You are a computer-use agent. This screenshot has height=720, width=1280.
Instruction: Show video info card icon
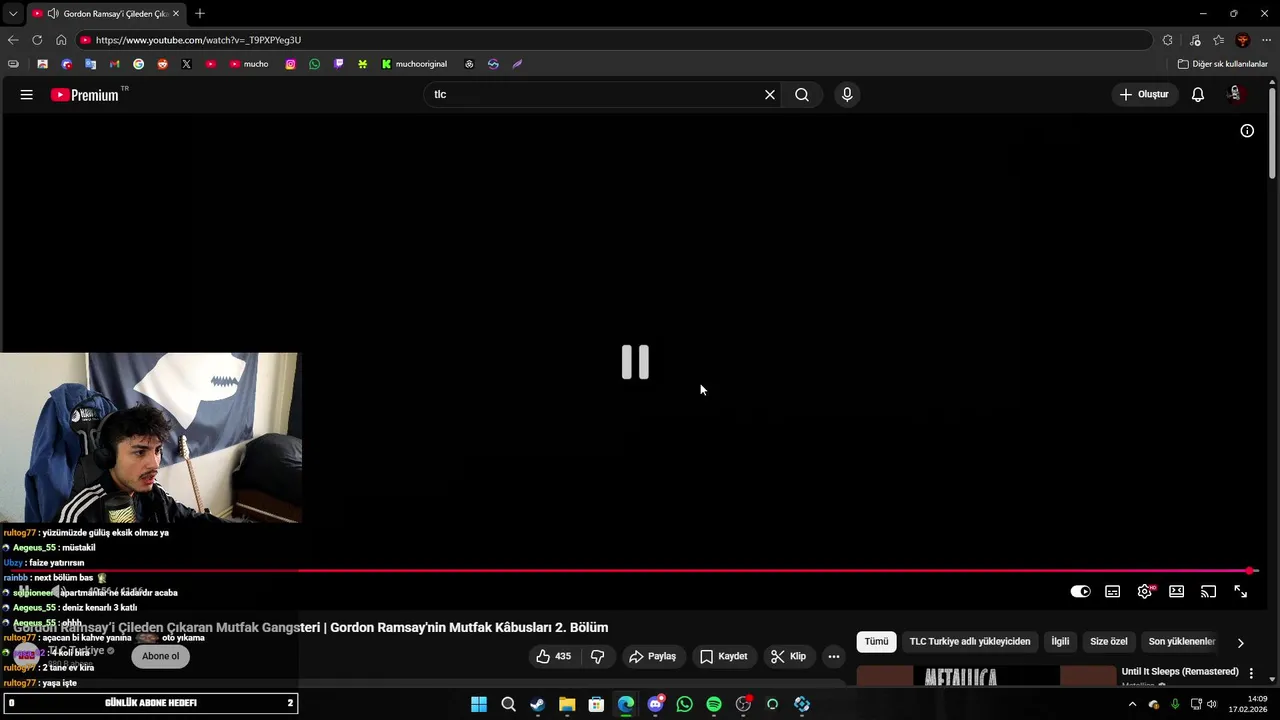point(1247,131)
